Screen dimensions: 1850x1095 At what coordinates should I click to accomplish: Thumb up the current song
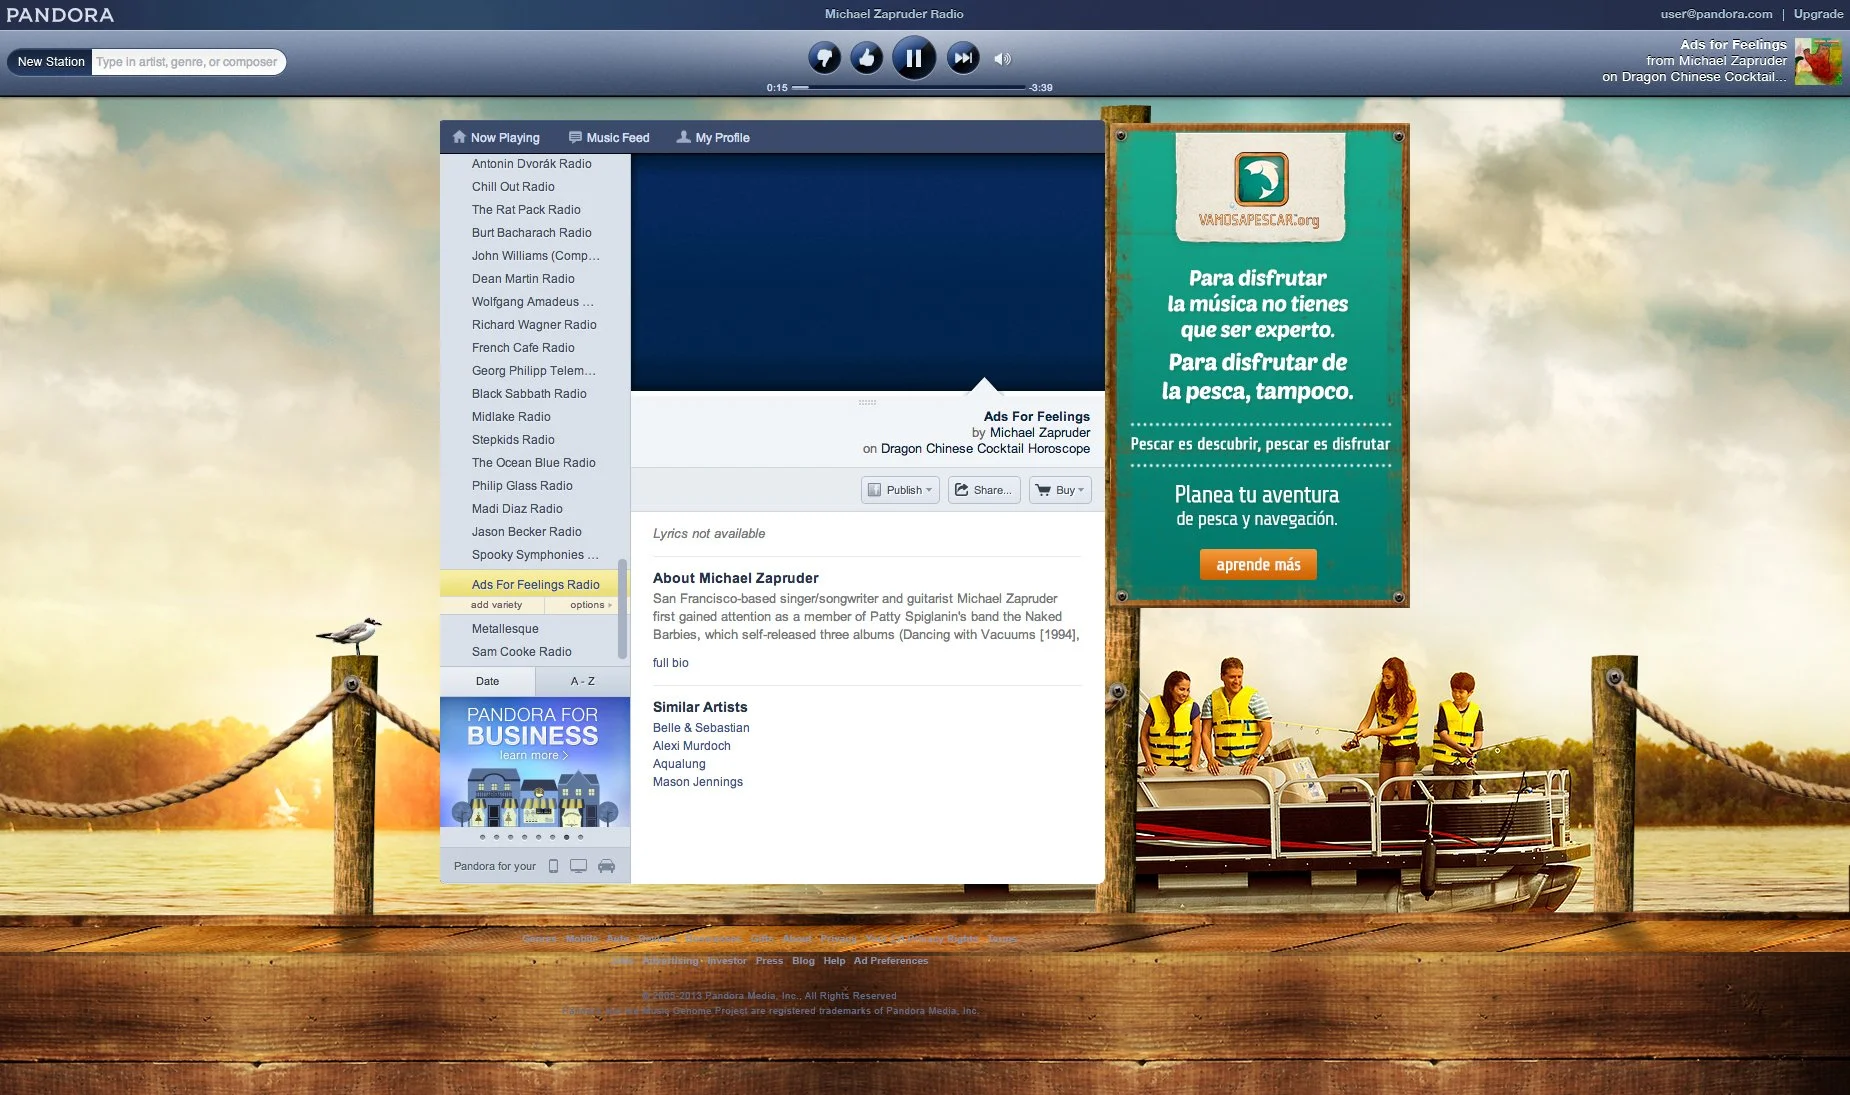coord(867,58)
